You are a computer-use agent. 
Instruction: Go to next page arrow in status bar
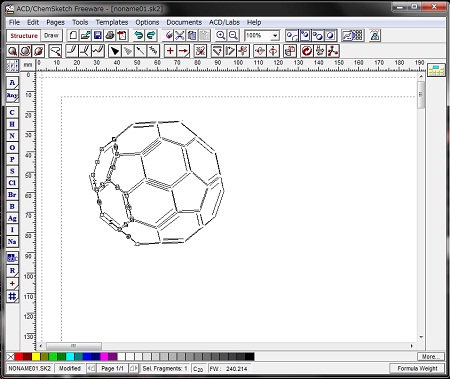click(x=133, y=368)
